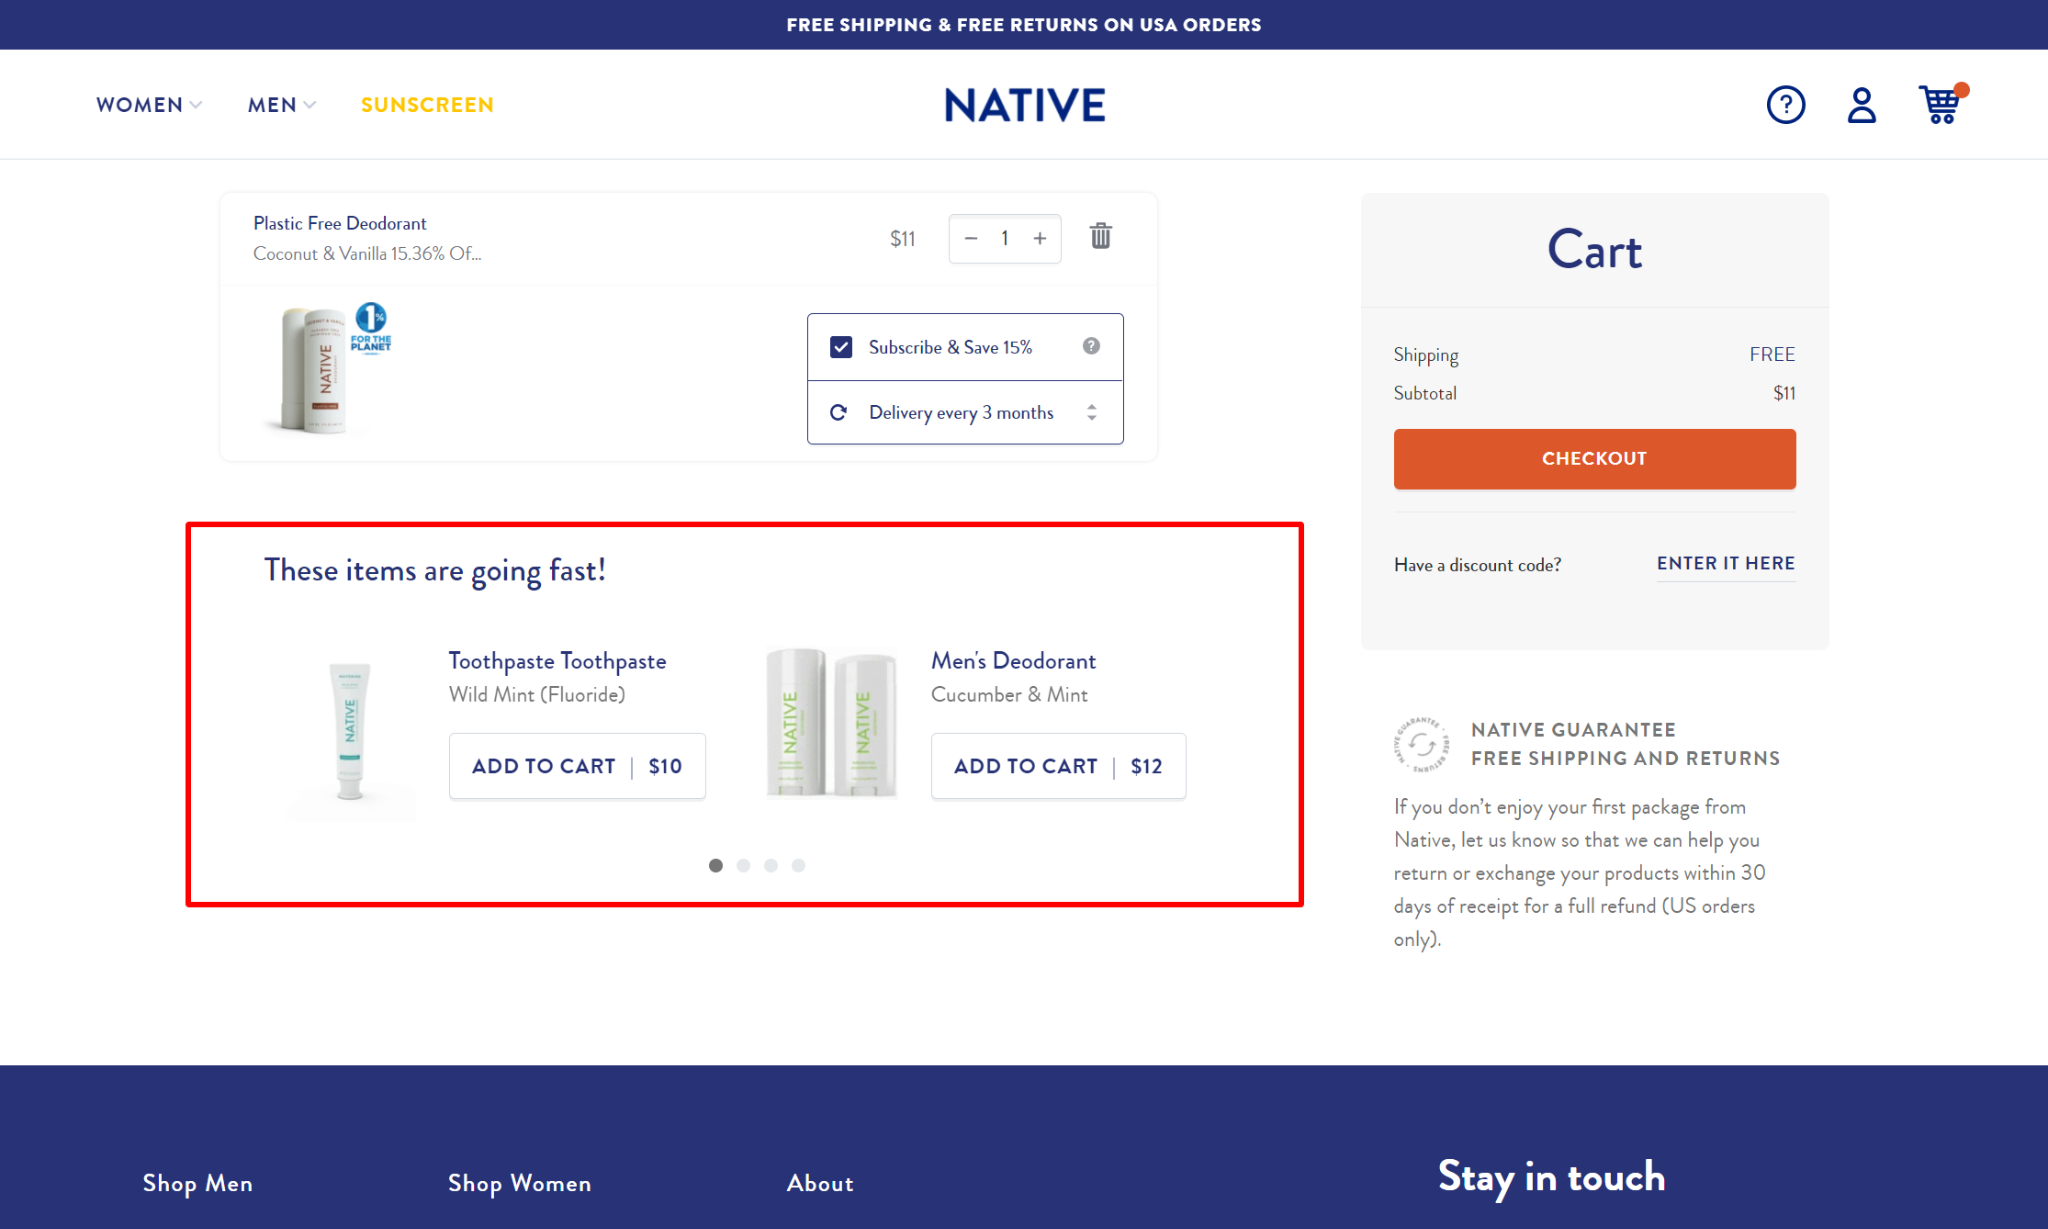Decrease quantity with the minus icon
The image size is (2048, 1229).
pyautogui.click(x=970, y=238)
